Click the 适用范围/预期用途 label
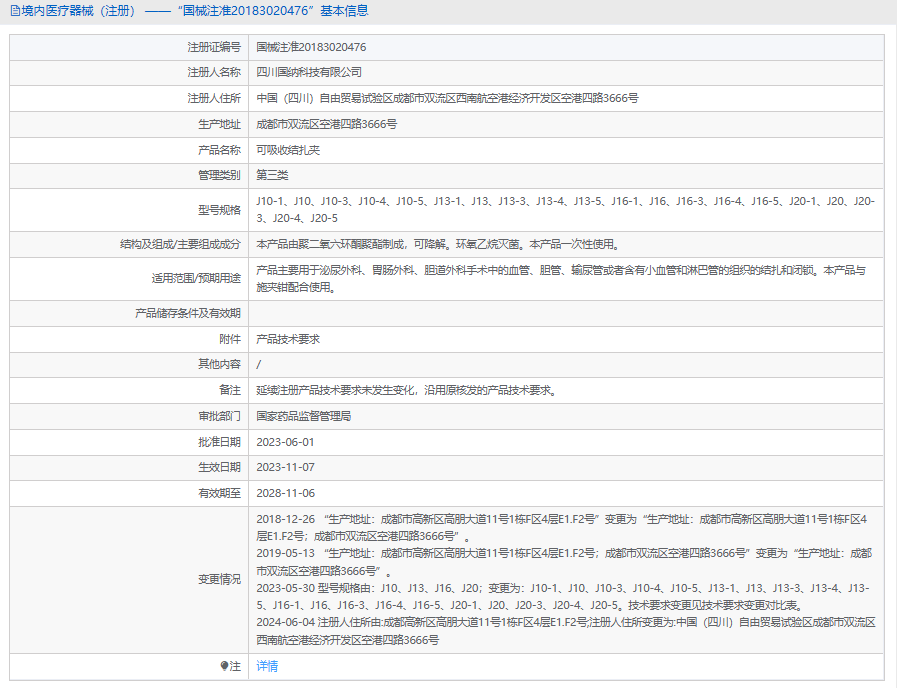897x688 pixels. (x=196, y=279)
